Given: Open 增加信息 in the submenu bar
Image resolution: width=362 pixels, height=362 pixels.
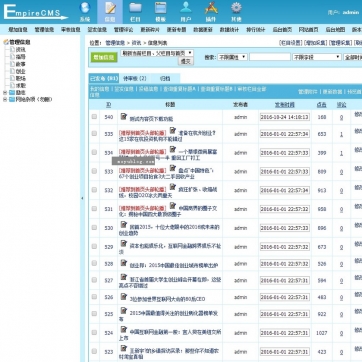Looking at the screenshot, I should 18,29.
